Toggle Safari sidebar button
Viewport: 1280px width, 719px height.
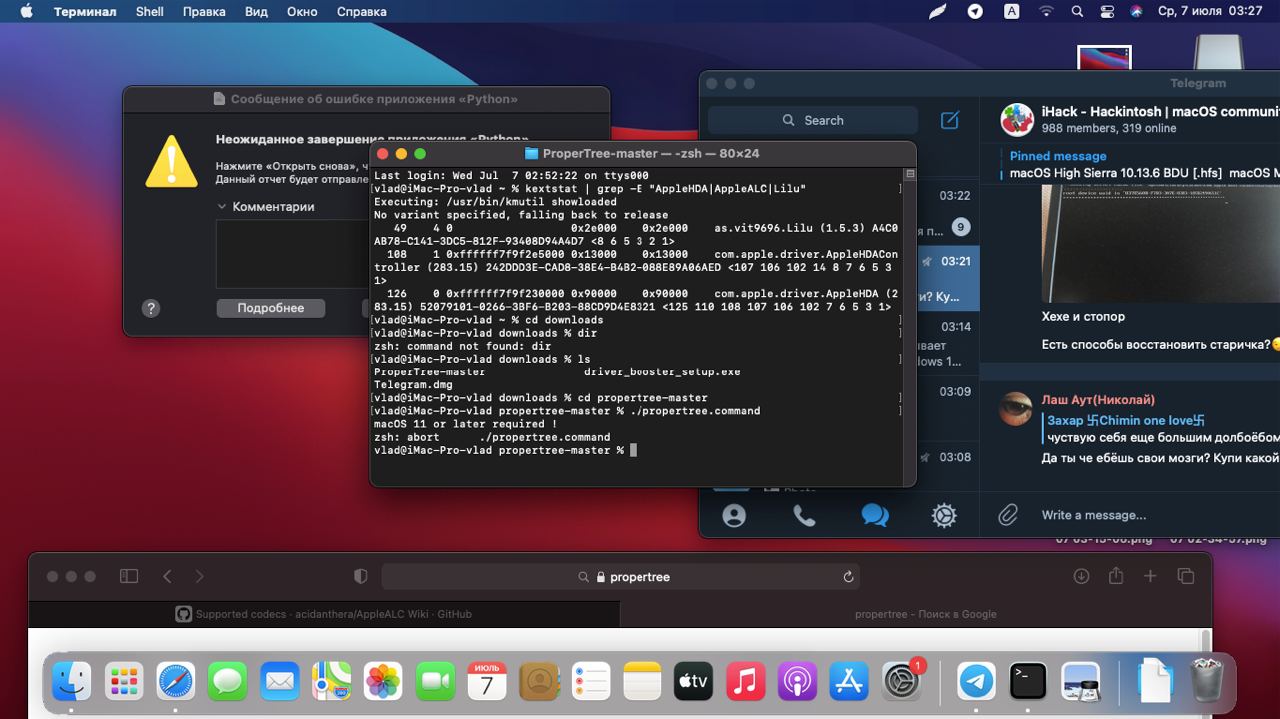129,576
